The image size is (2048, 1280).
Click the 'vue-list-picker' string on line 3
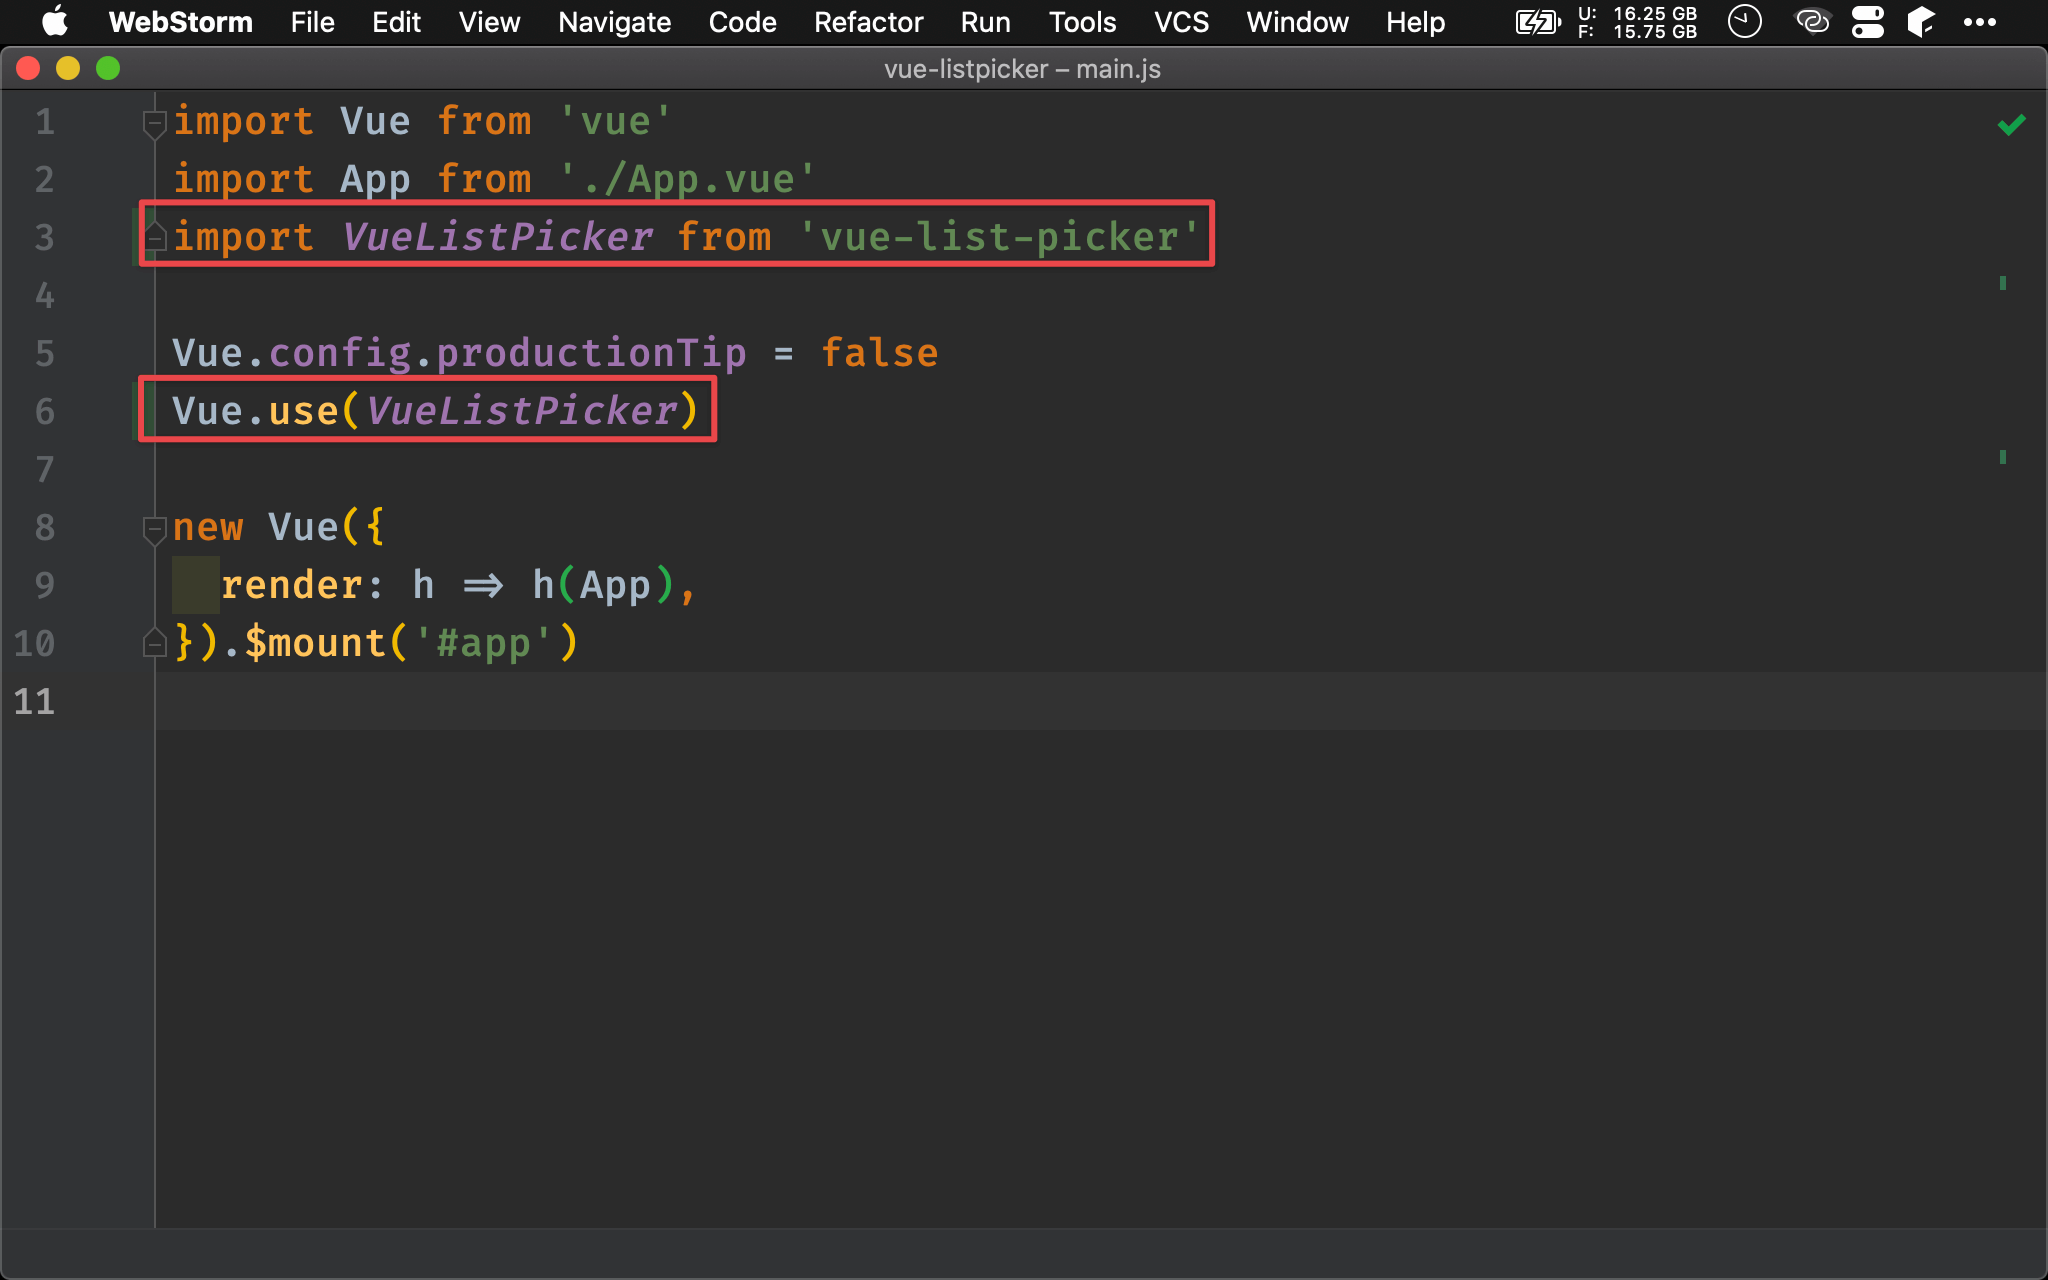pos(998,237)
